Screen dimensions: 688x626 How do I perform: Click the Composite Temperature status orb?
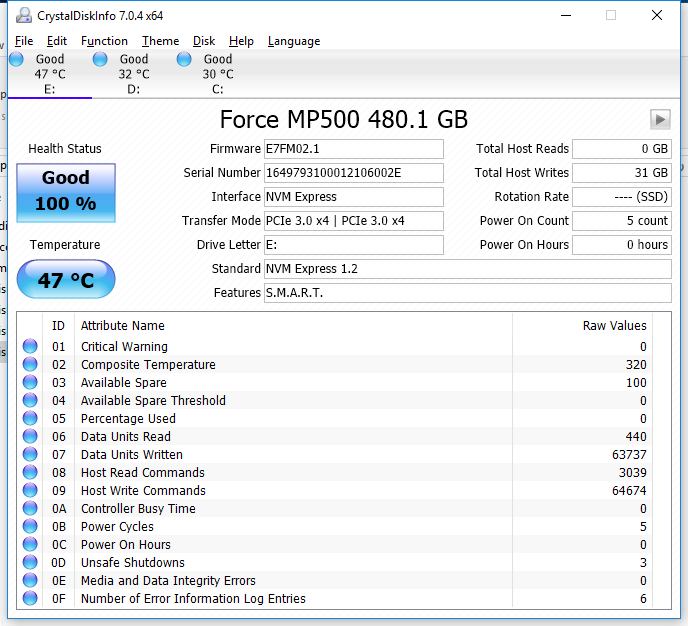click(30, 365)
